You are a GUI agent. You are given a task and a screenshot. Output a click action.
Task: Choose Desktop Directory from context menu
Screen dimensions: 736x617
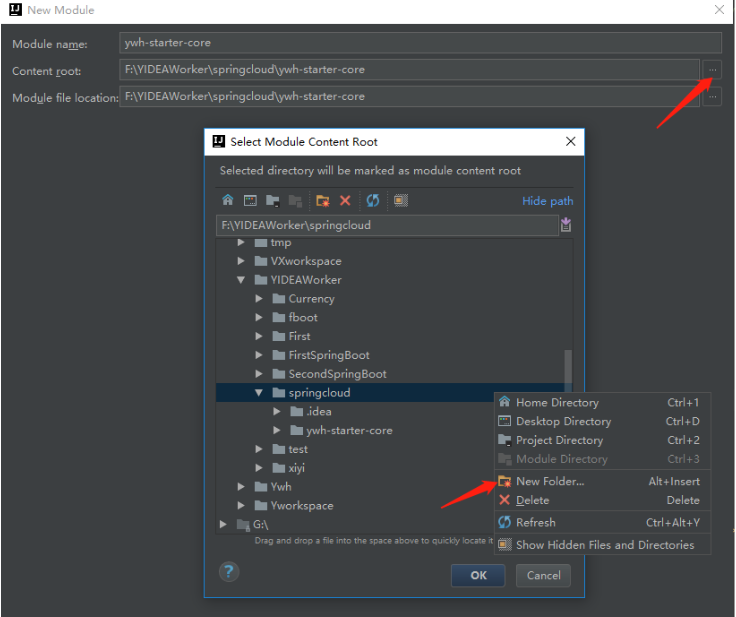pos(603,421)
